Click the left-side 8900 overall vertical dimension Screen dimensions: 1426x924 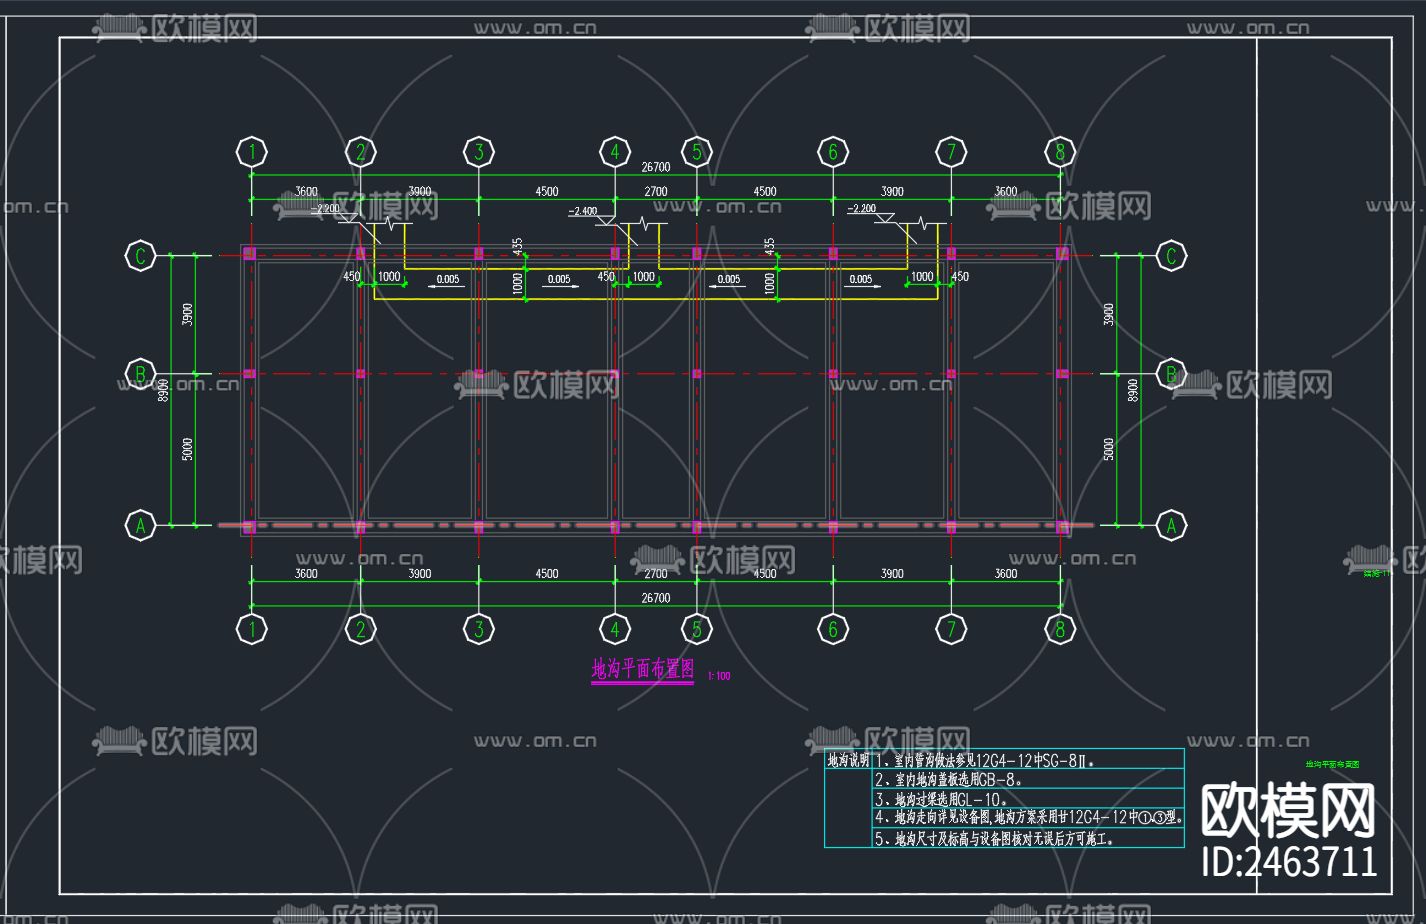pyautogui.click(x=163, y=390)
